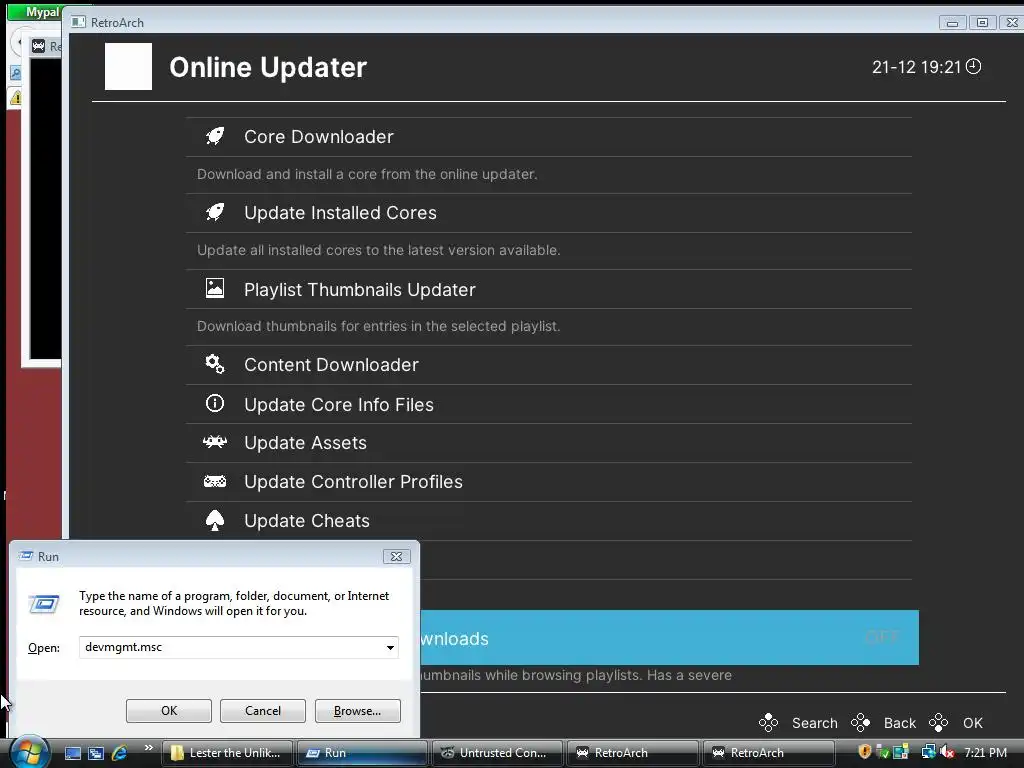Click the OK label in the RetroArch footer
This screenshot has height=768, width=1024.
[x=972, y=723]
